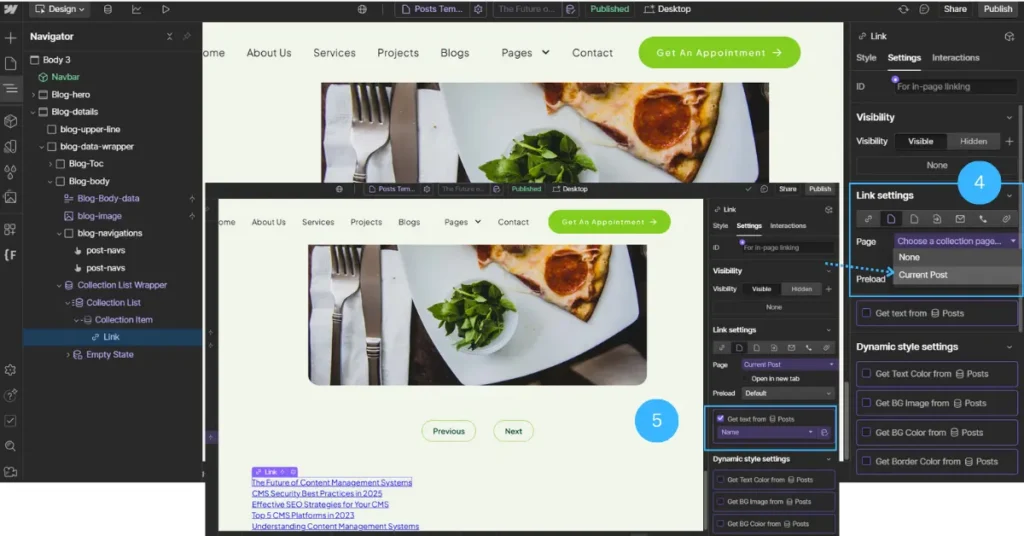Click the Preview play icon in the main top bar
Screen dimensions: 1024x536
point(165,9)
